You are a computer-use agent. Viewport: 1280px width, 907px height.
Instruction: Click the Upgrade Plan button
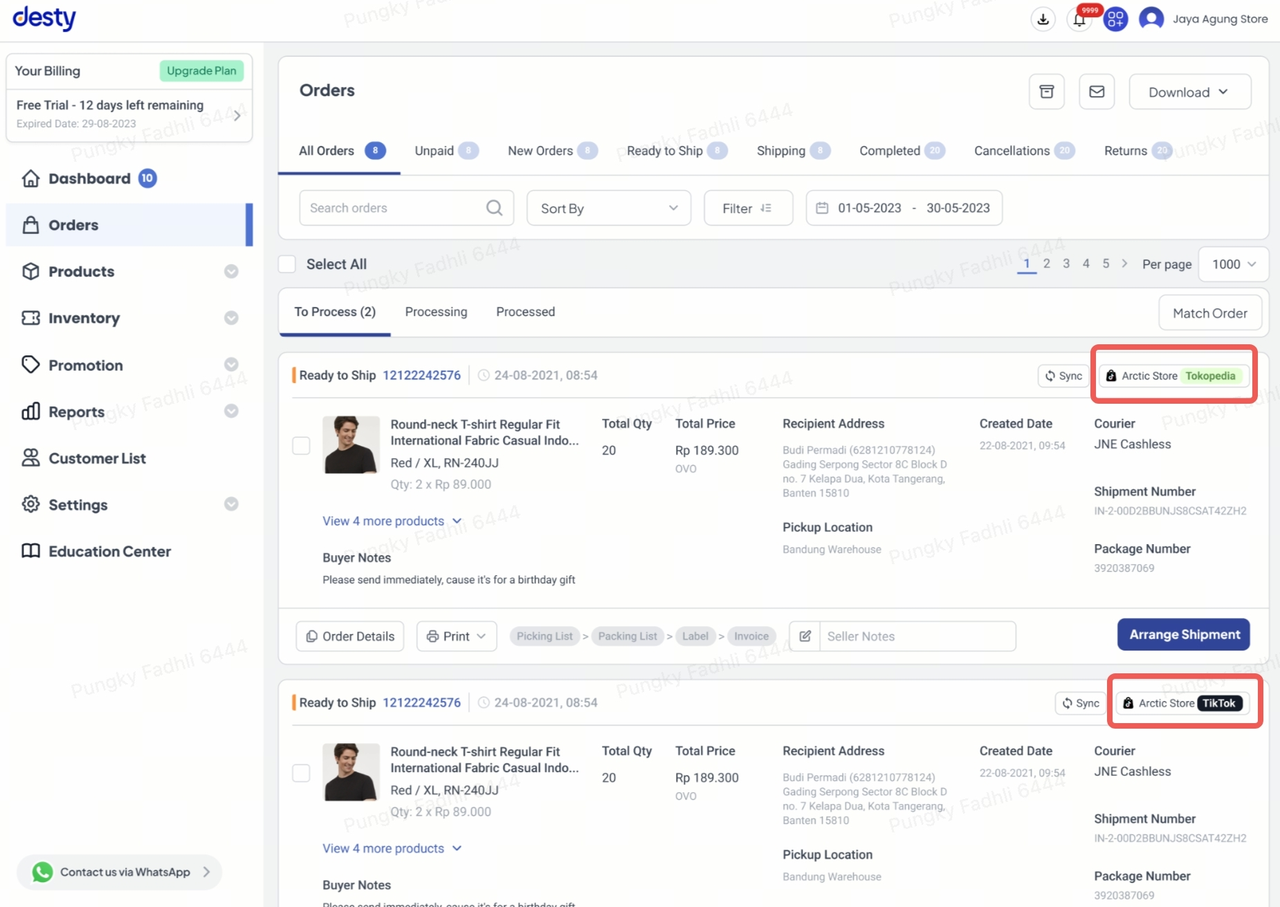coord(201,71)
